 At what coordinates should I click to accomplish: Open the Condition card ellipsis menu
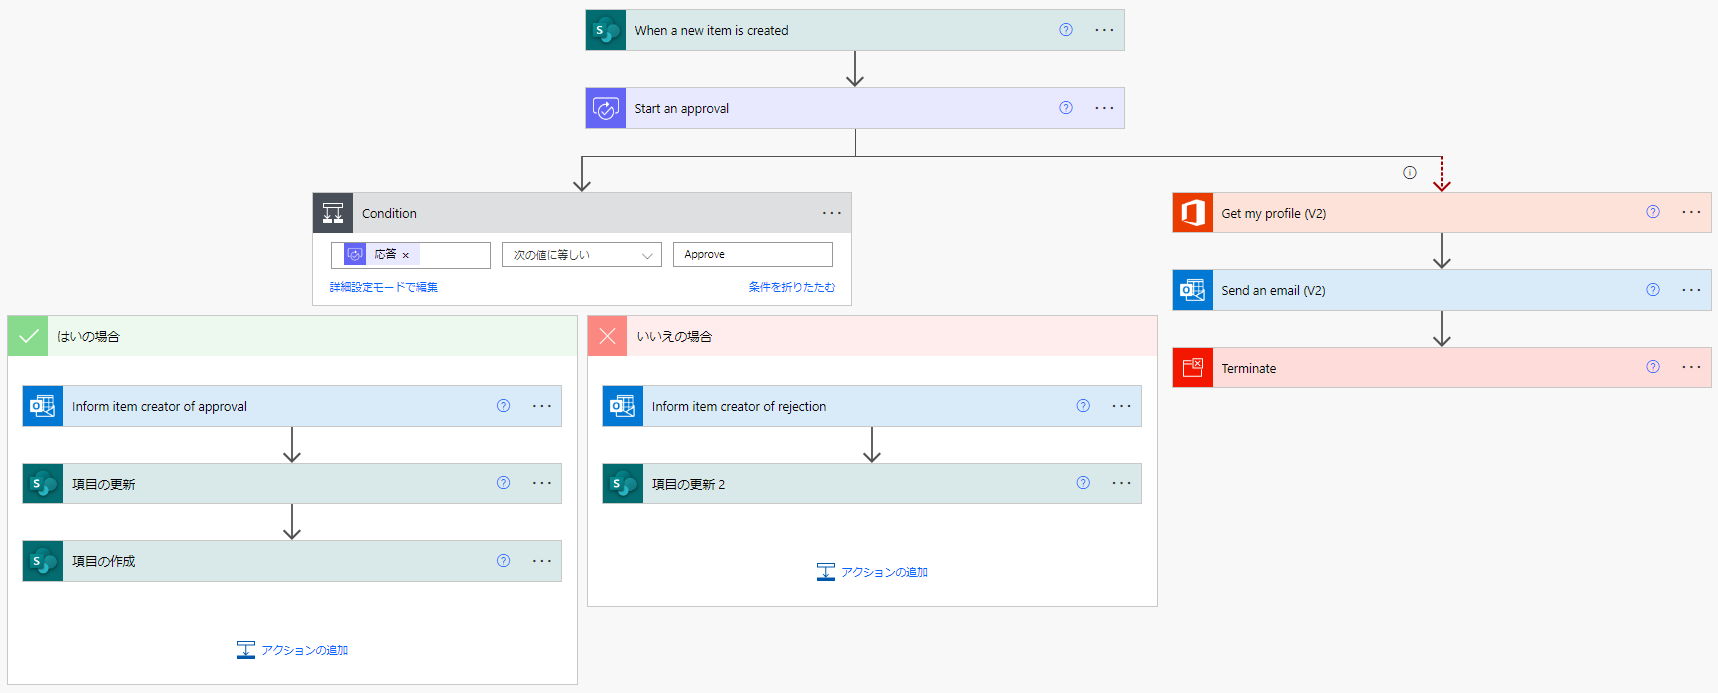click(832, 213)
